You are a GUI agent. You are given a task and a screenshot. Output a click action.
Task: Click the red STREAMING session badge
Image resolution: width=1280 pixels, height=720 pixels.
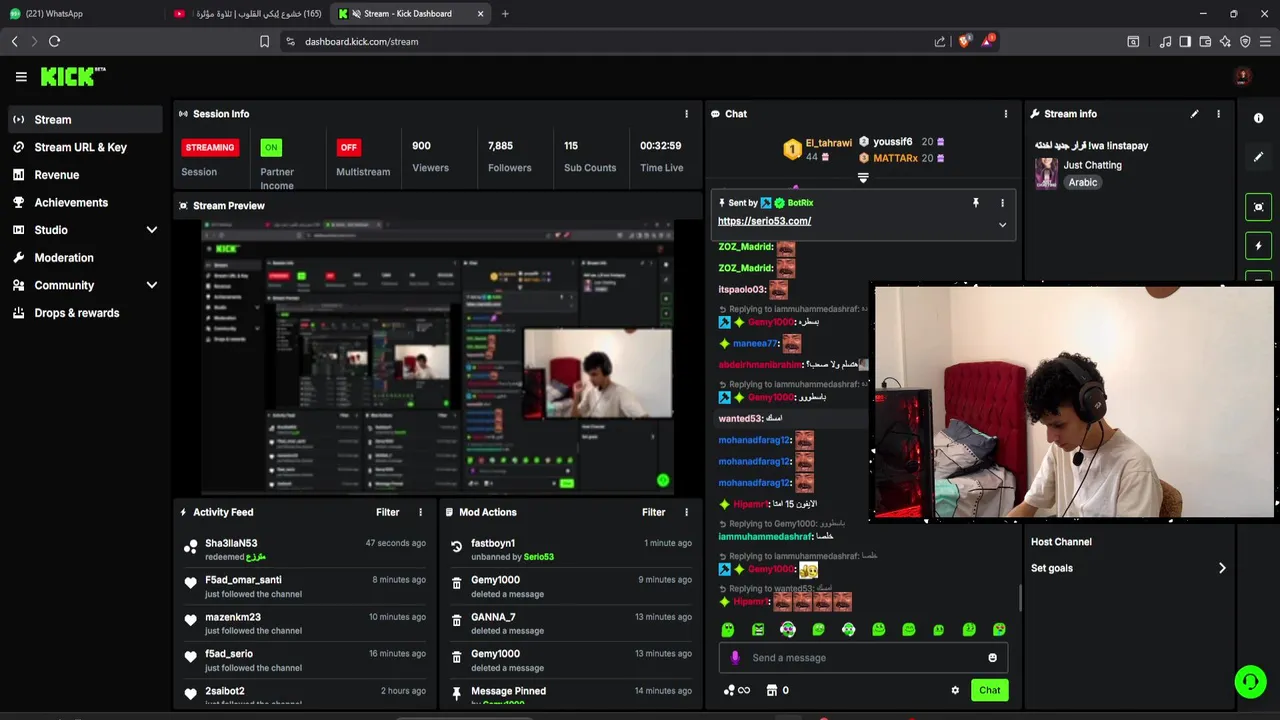(x=210, y=147)
